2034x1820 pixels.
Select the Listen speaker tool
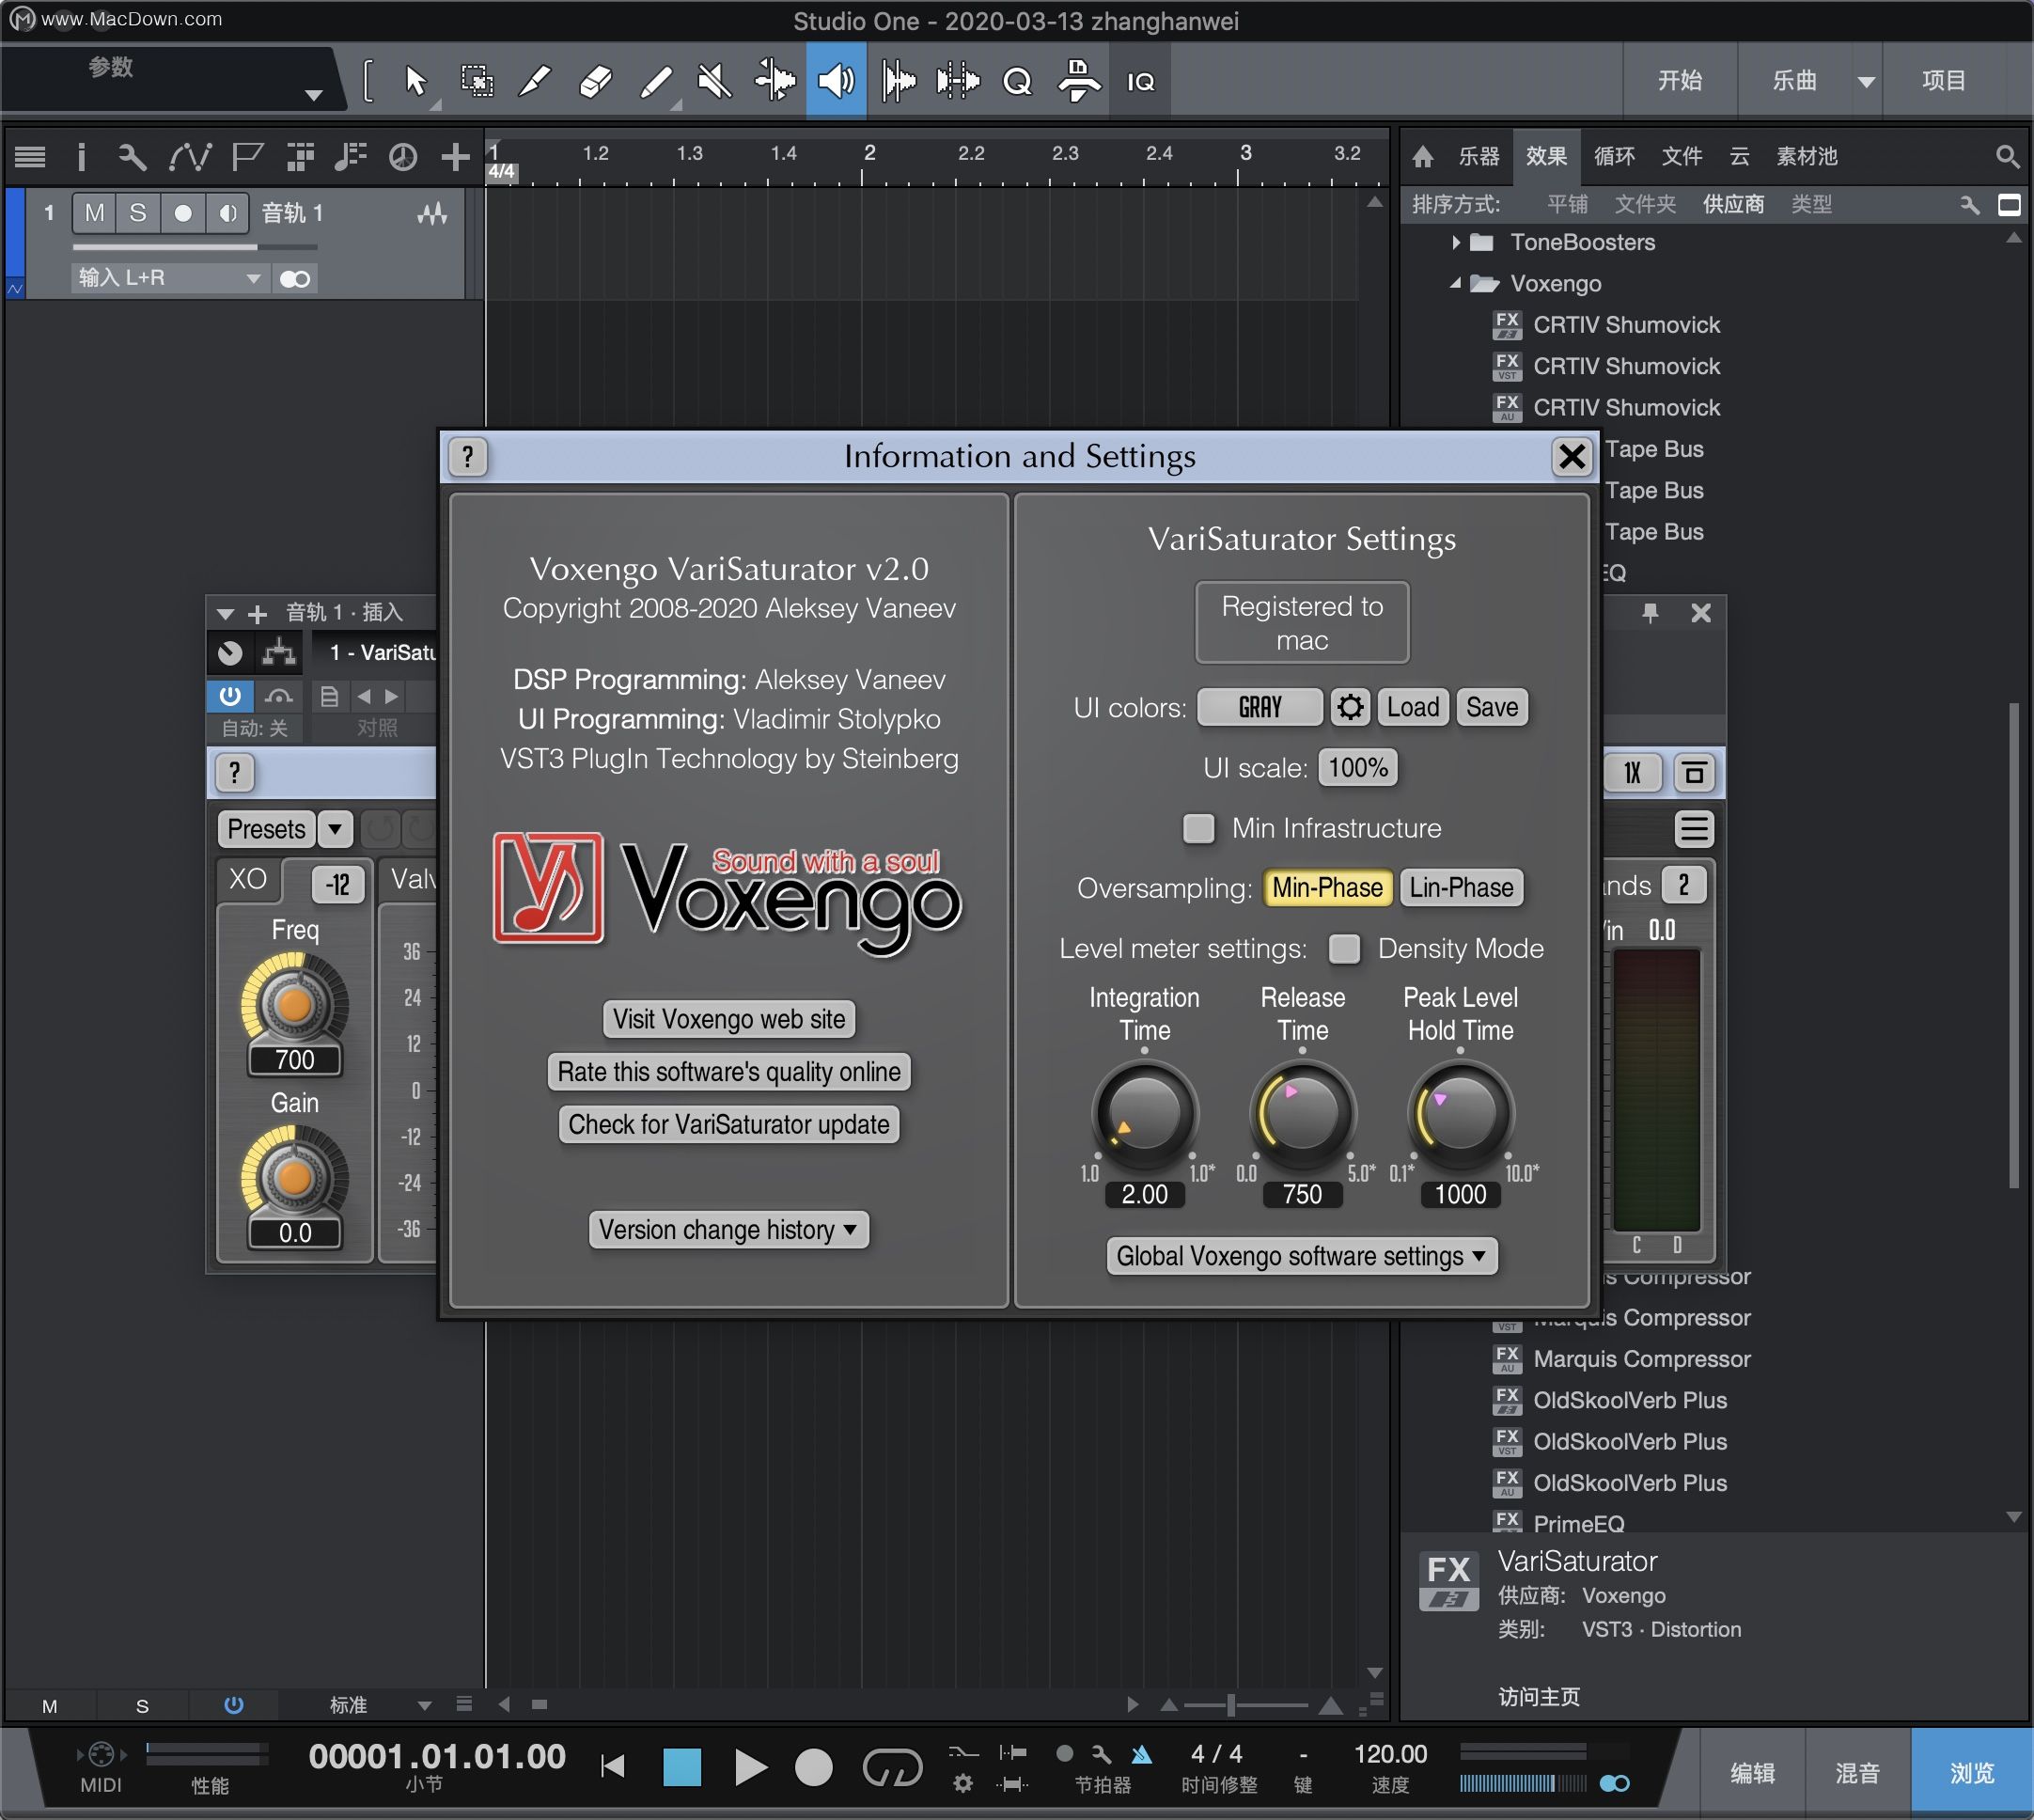836,81
